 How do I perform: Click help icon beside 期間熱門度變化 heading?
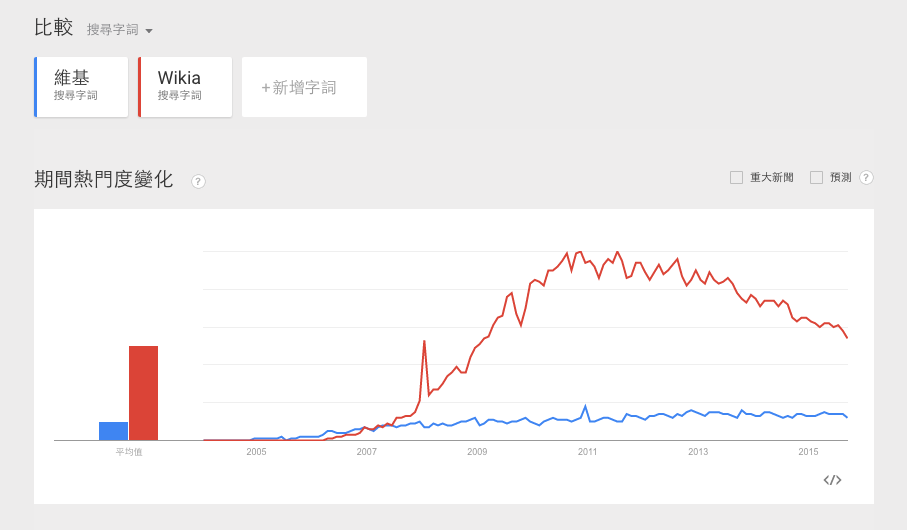[198, 181]
